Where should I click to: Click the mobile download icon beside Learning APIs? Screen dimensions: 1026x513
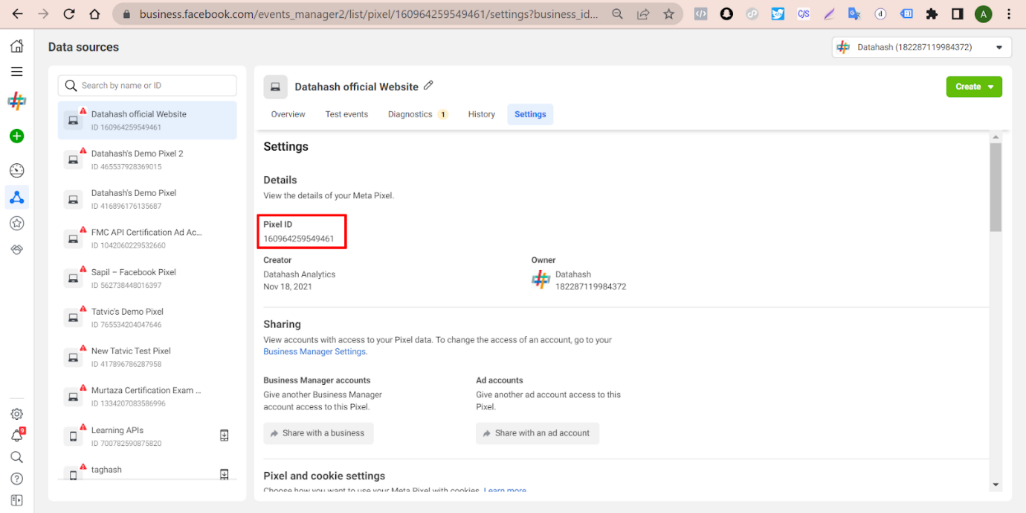point(224,435)
